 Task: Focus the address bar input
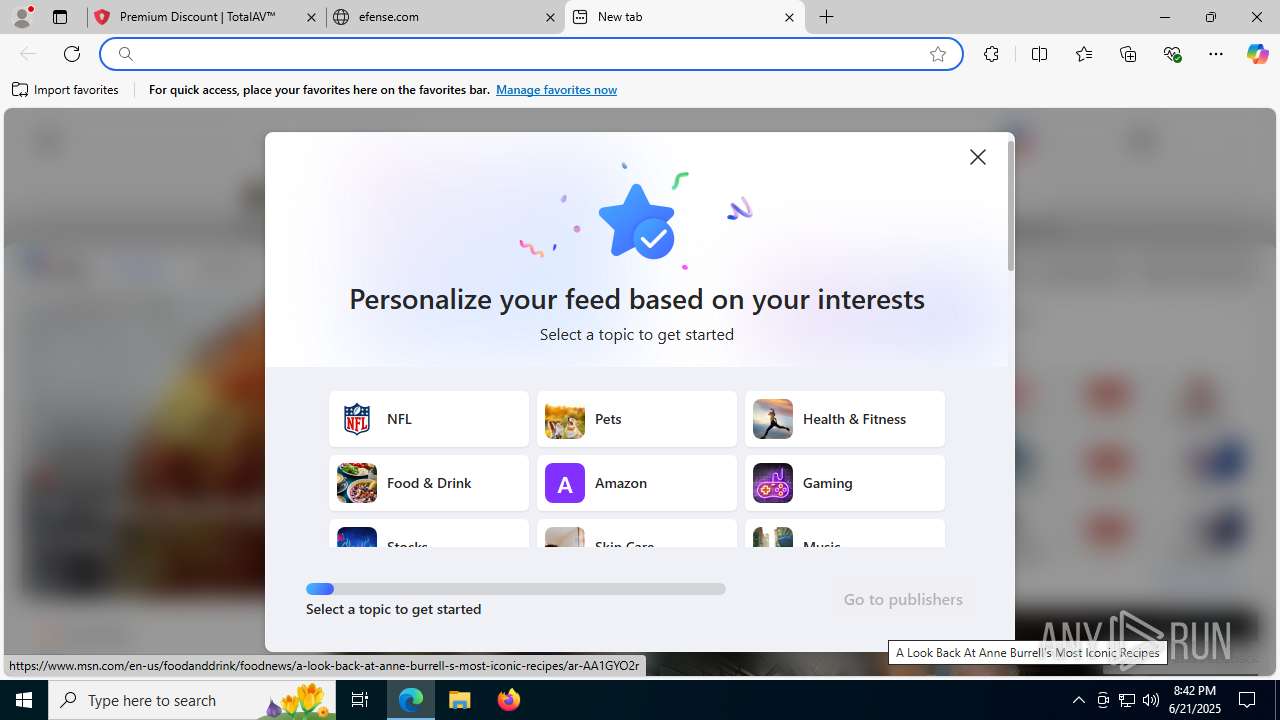tap(530, 54)
